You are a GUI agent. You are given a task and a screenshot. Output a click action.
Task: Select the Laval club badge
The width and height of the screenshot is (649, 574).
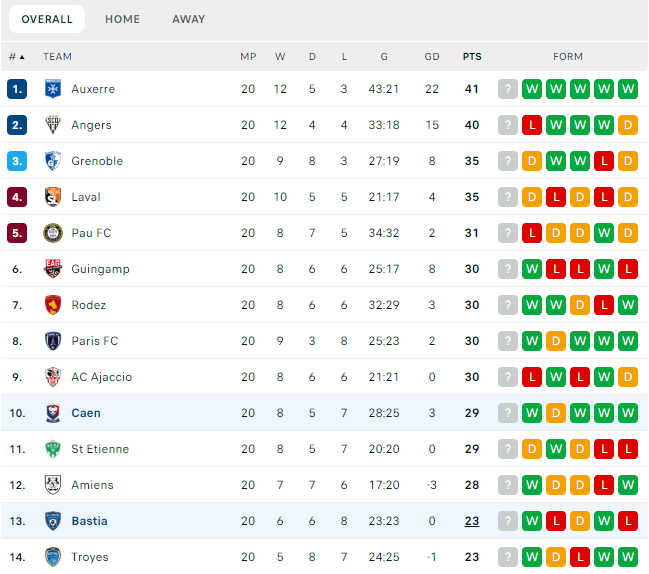tap(53, 197)
